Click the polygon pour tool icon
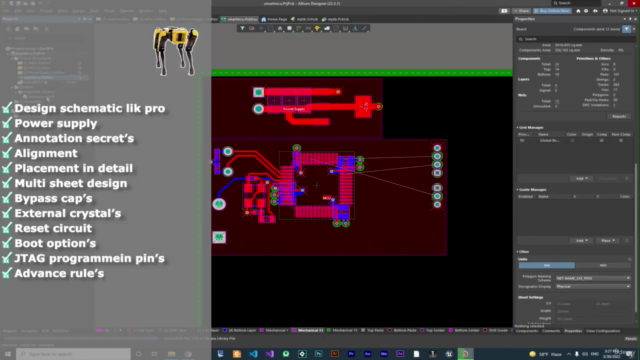The image size is (640, 360). tap(327, 28)
